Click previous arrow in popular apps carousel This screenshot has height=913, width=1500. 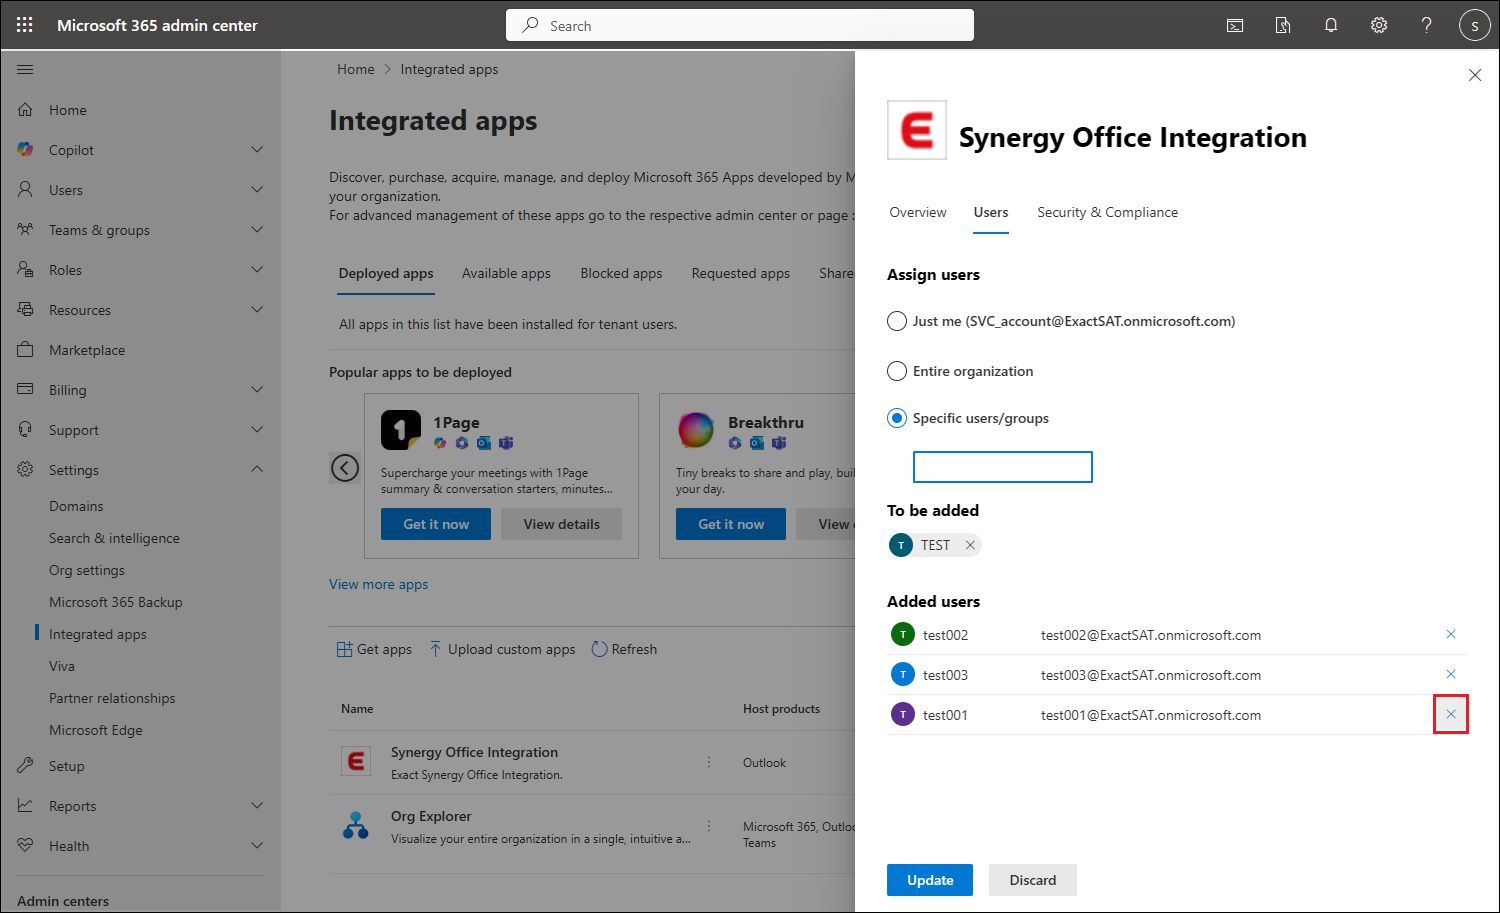[345, 468]
